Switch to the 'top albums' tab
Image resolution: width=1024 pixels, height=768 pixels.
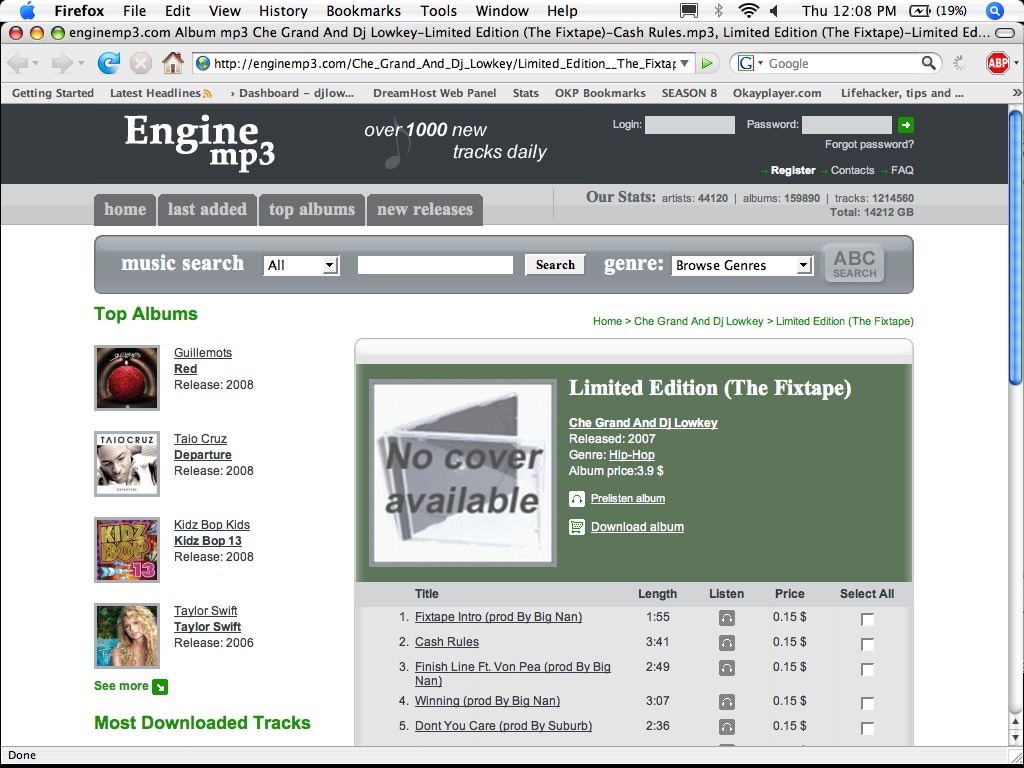pyautogui.click(x=312, y=210)
